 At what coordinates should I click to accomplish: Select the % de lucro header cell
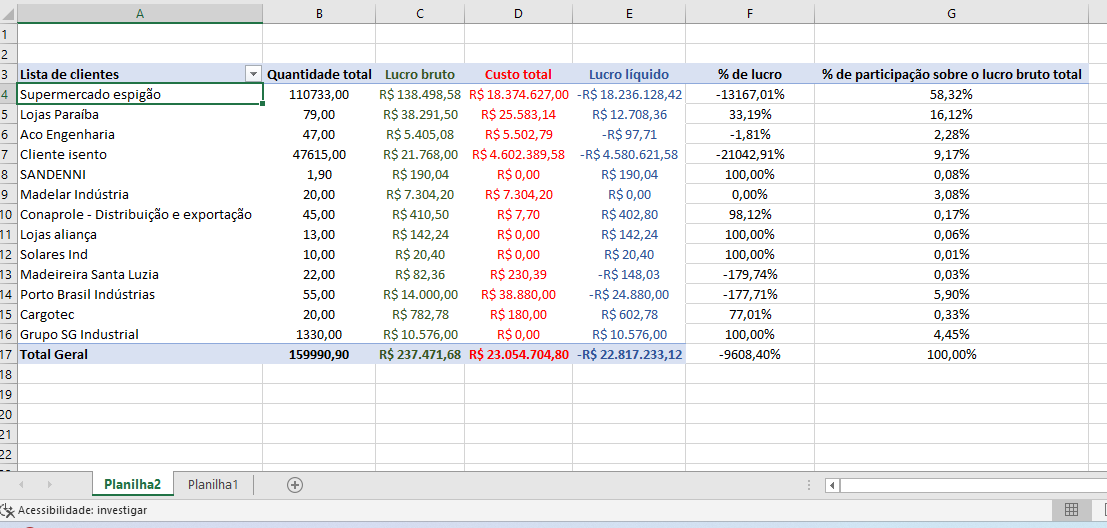(750, 74)
